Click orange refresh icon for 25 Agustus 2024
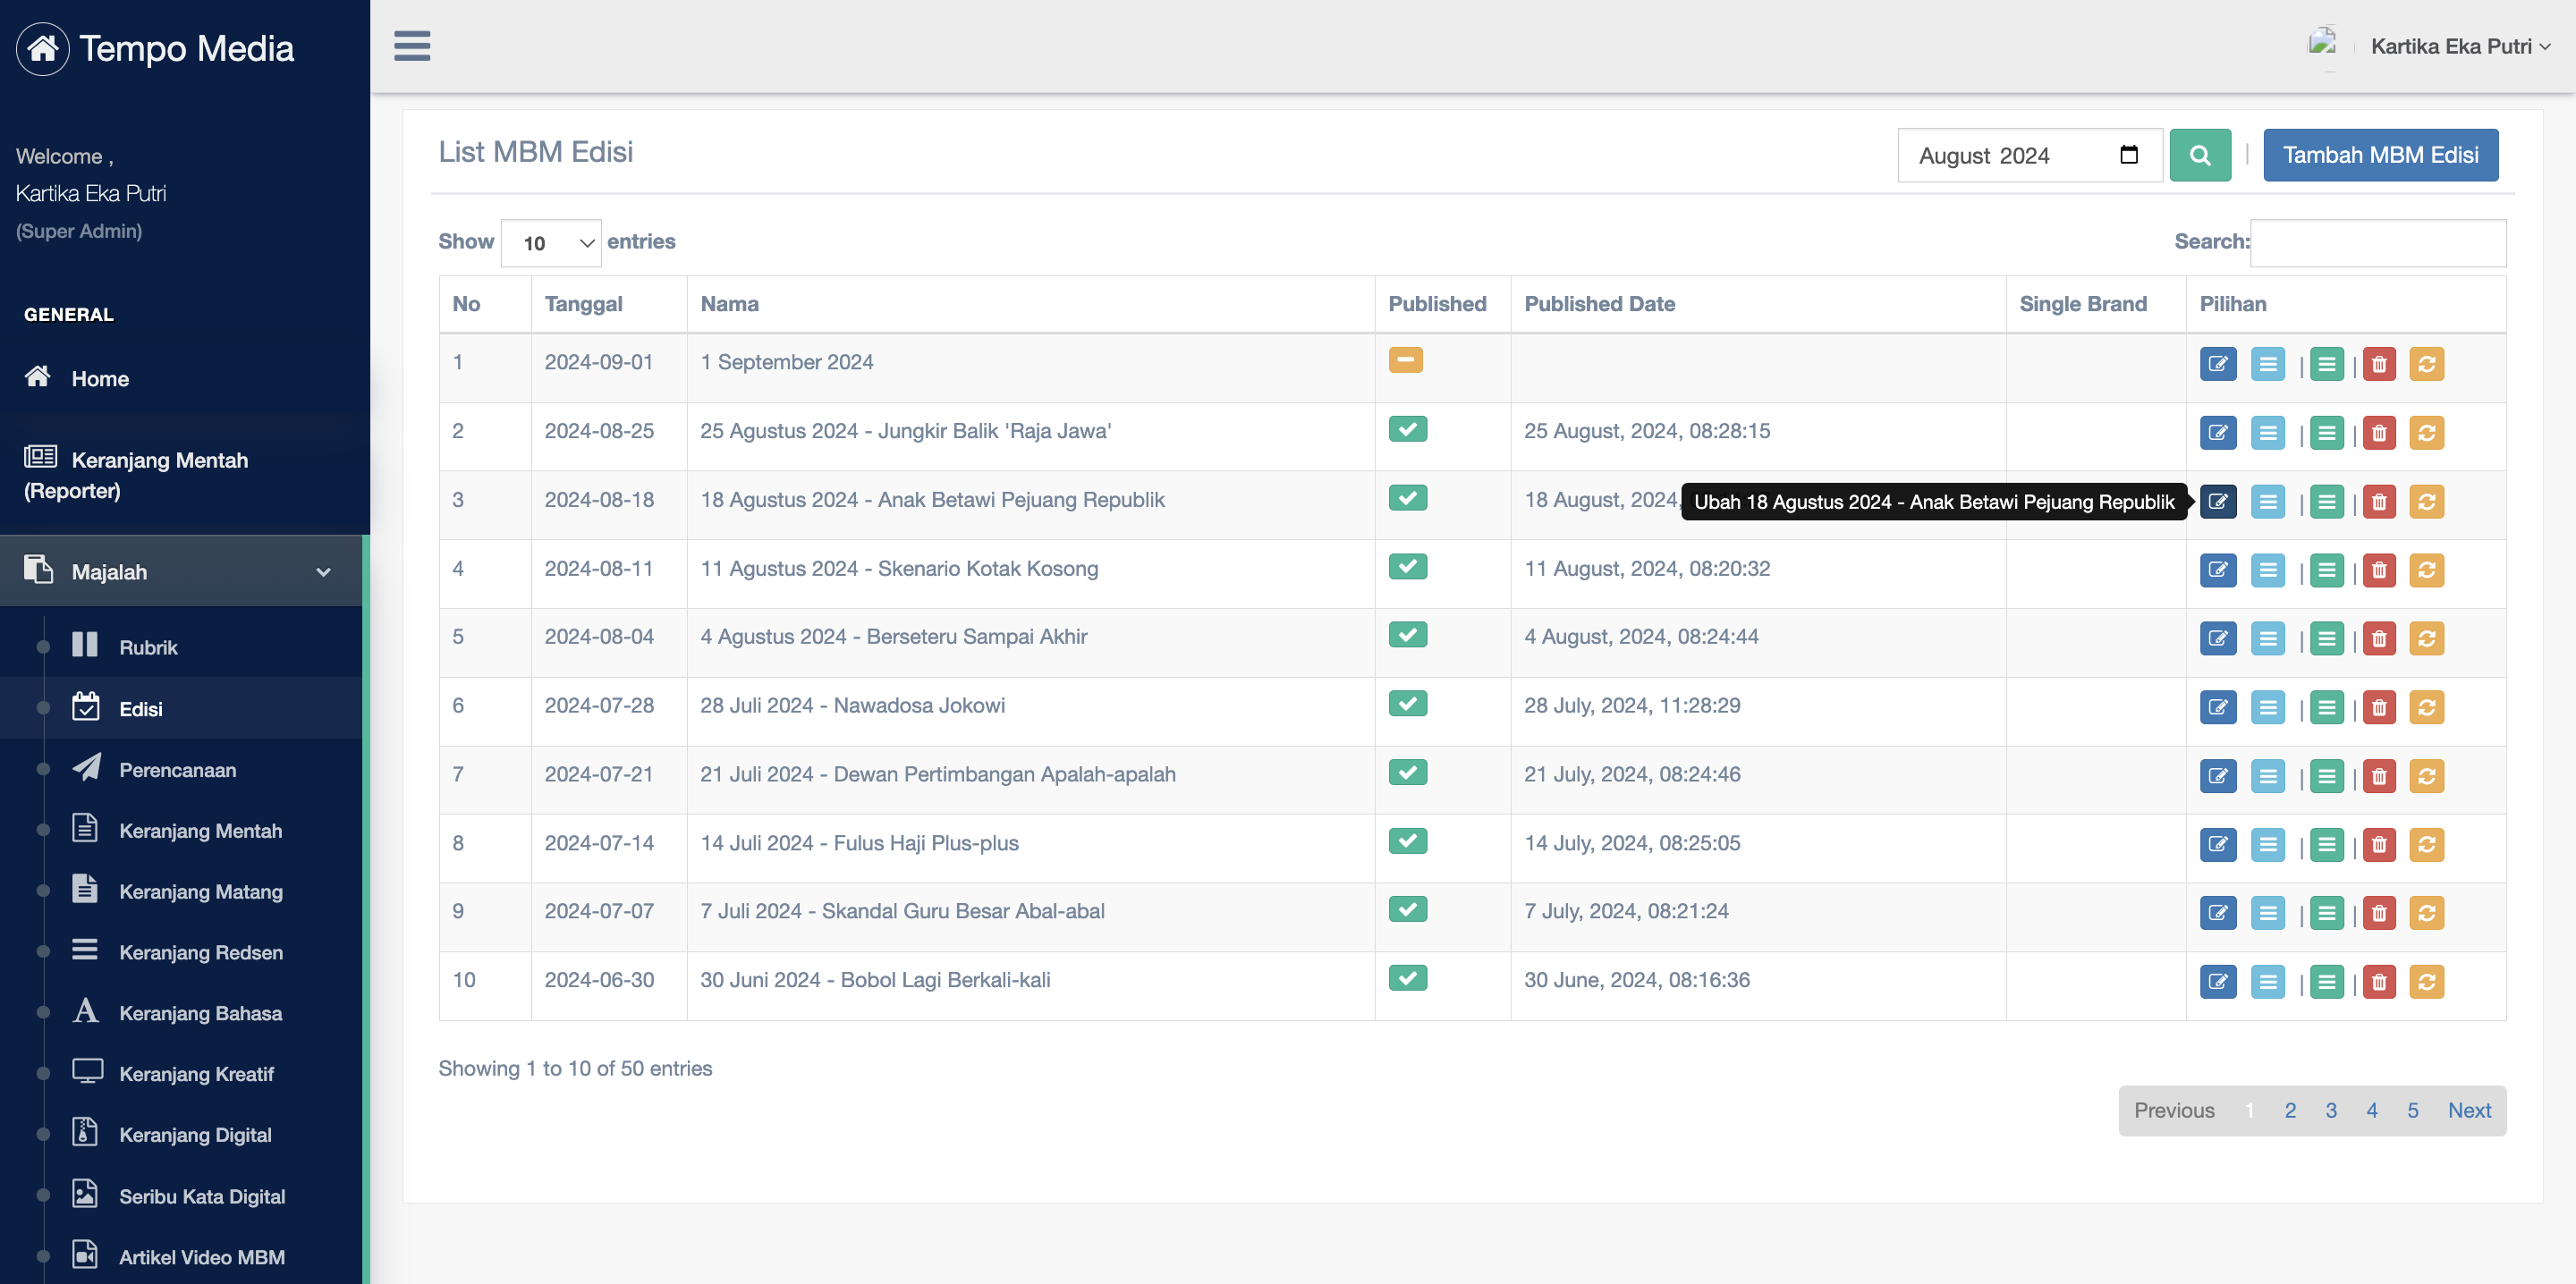2576x1284 pixels. coord(2425,433)
